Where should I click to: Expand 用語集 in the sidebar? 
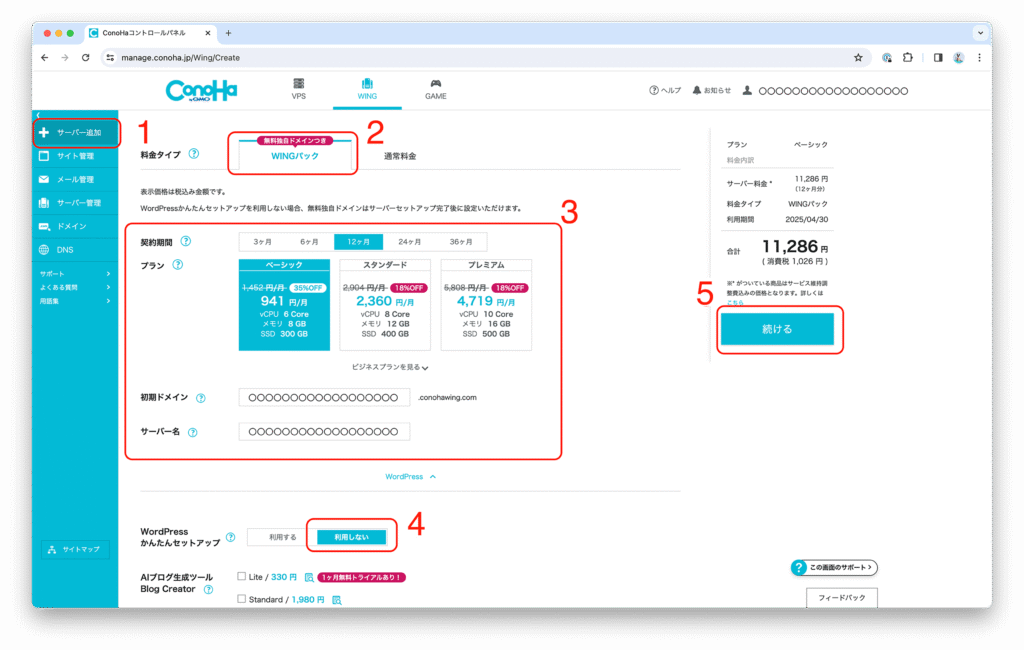click(x=75, y=301)
